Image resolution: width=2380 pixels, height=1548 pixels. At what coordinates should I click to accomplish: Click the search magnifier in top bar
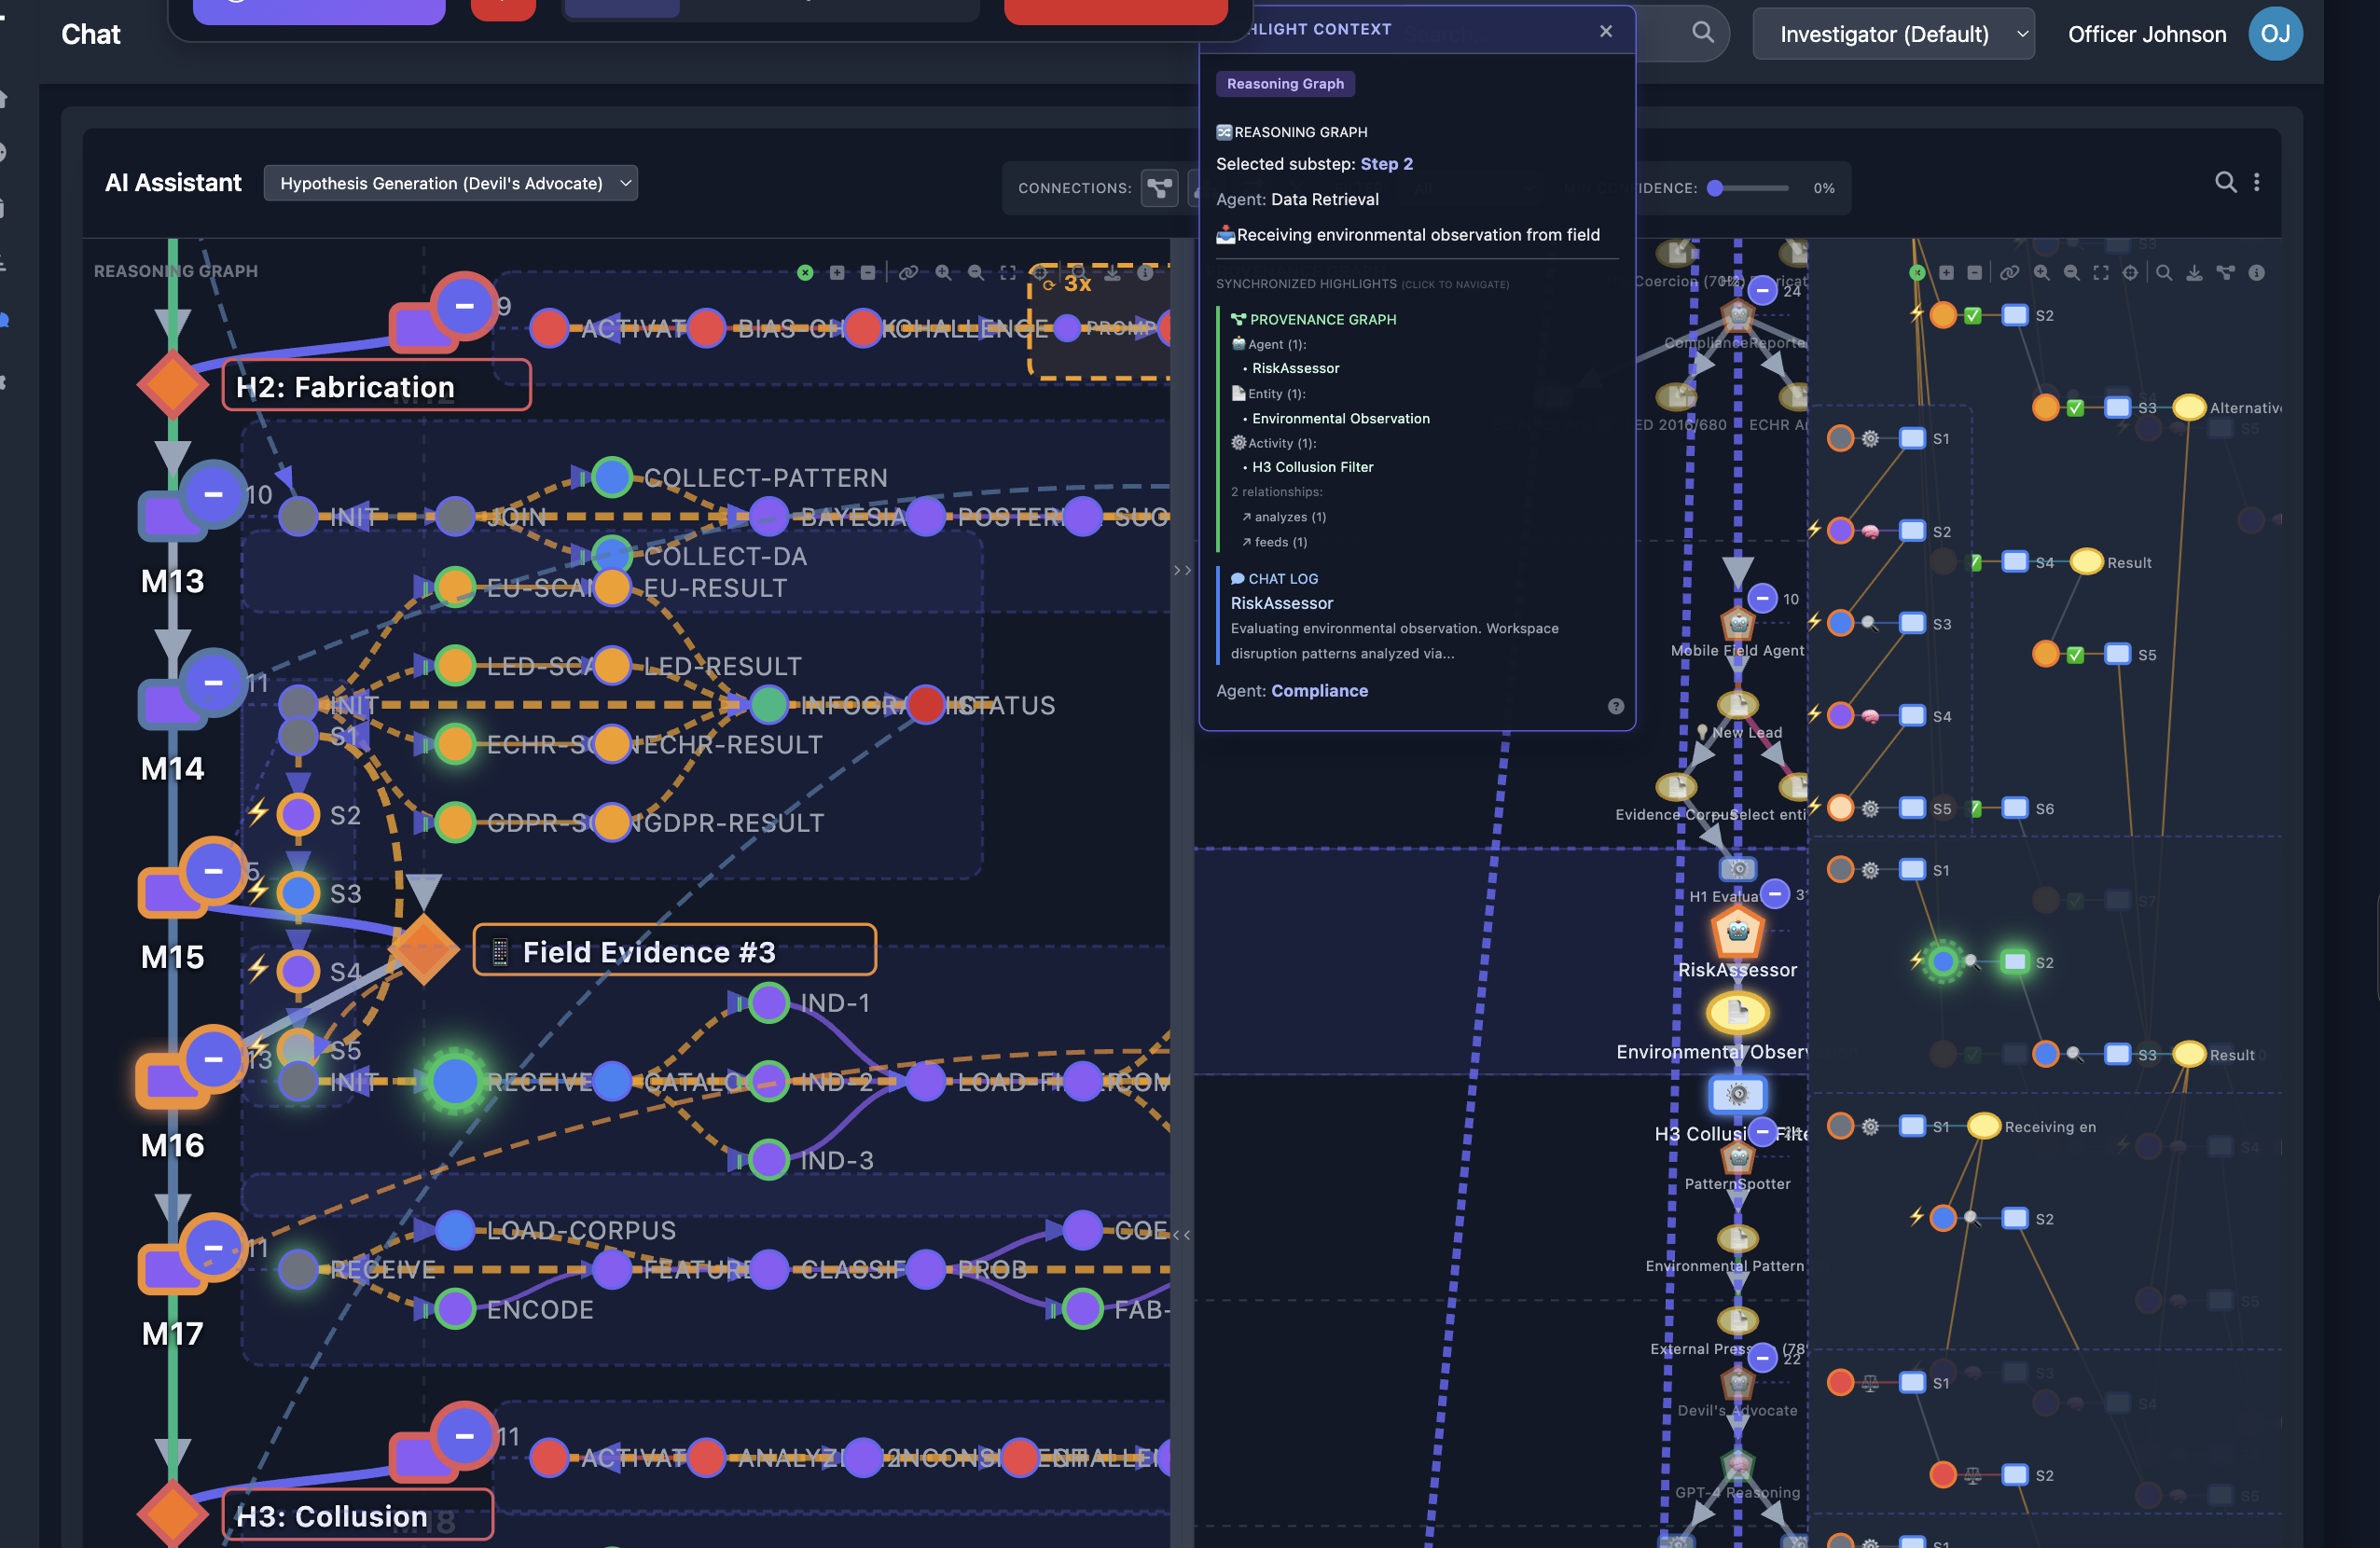(1702, 32)
